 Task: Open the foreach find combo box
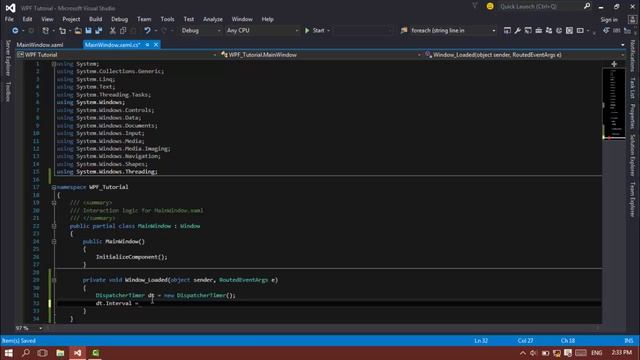tap(453, 31)
